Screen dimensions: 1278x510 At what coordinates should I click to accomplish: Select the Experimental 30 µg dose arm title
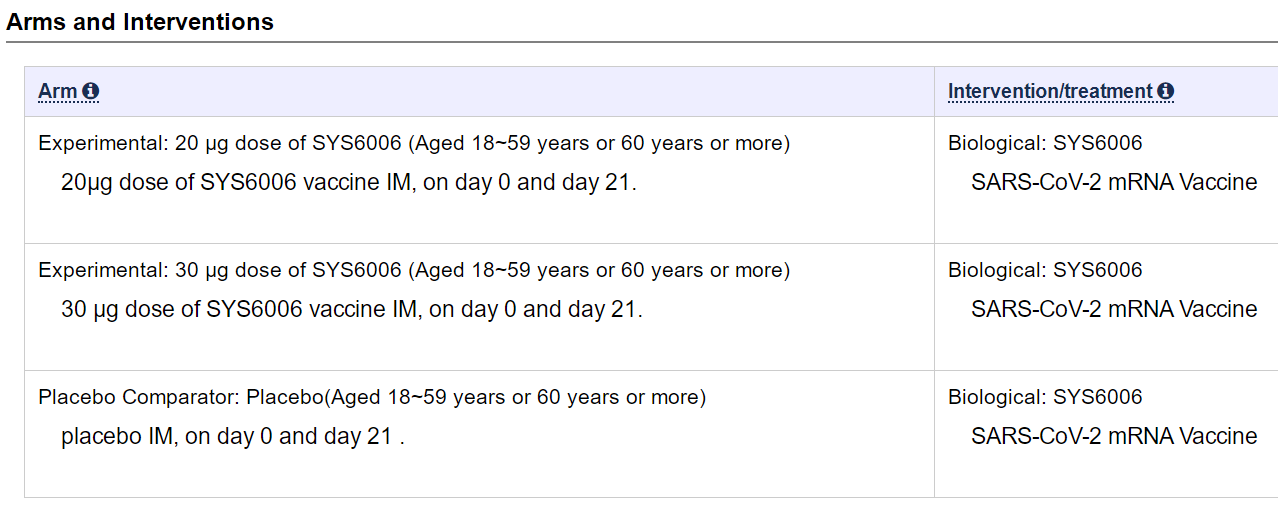(x=414, y=270)
